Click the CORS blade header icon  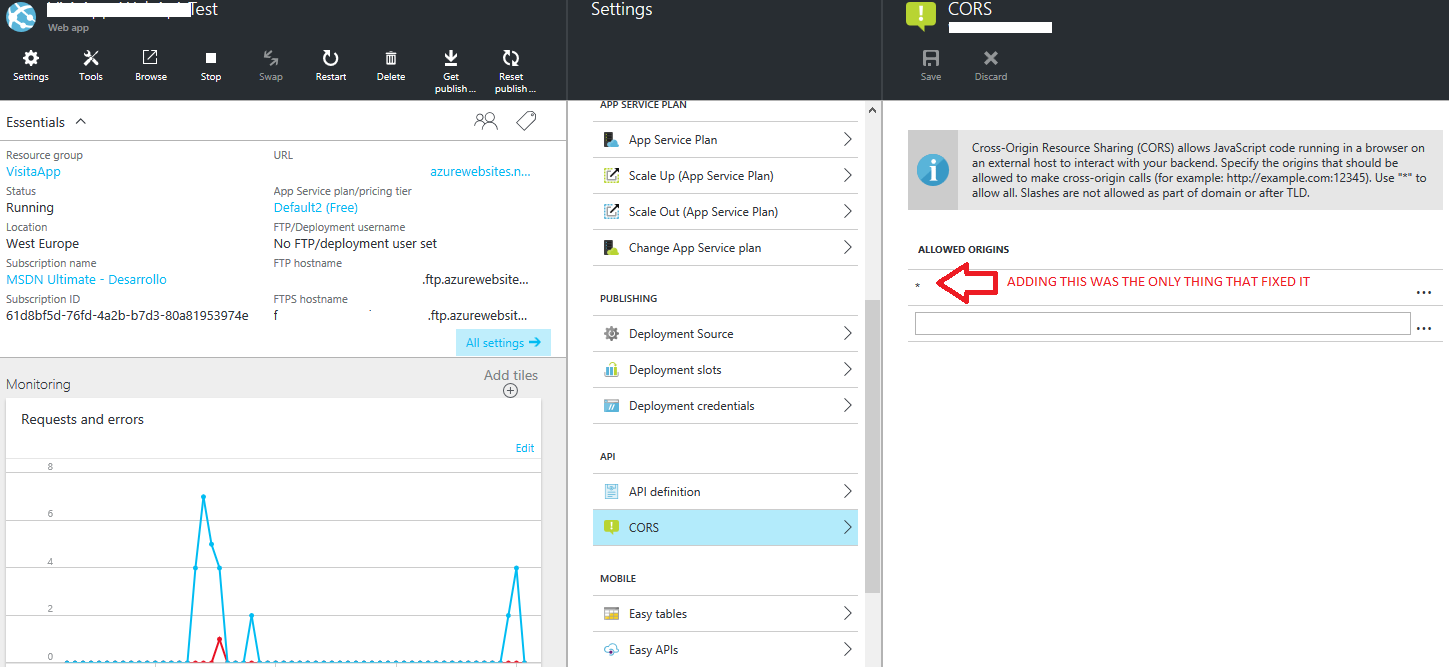click(921, 14)
